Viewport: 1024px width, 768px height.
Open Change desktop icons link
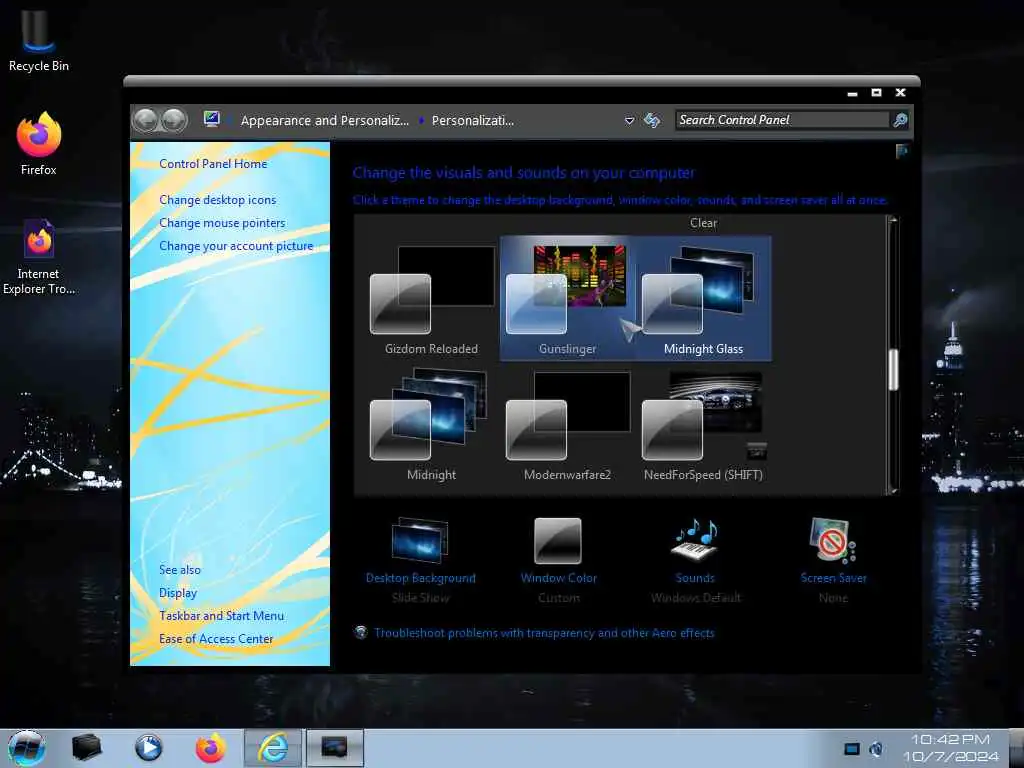coord(217,200)
